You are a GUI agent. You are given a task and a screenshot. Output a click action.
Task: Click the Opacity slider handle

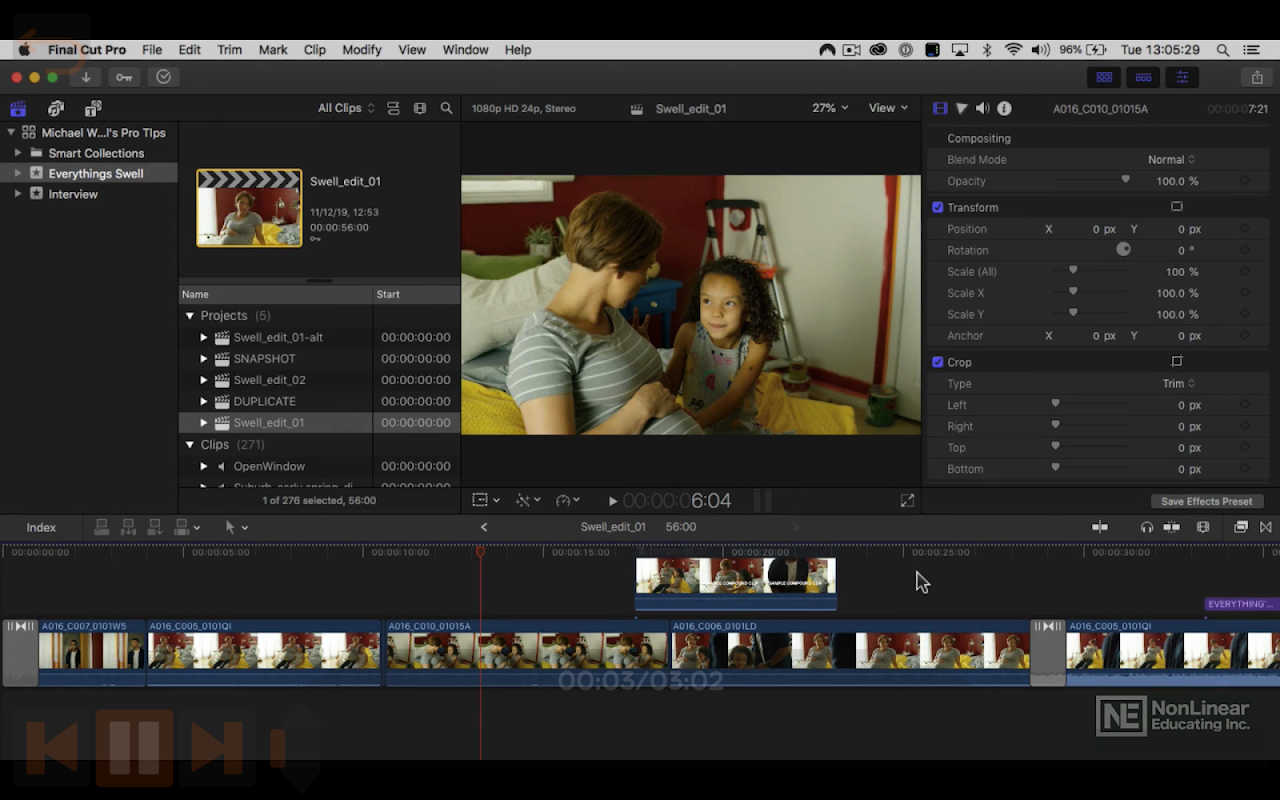click(x=1125, y=180)
